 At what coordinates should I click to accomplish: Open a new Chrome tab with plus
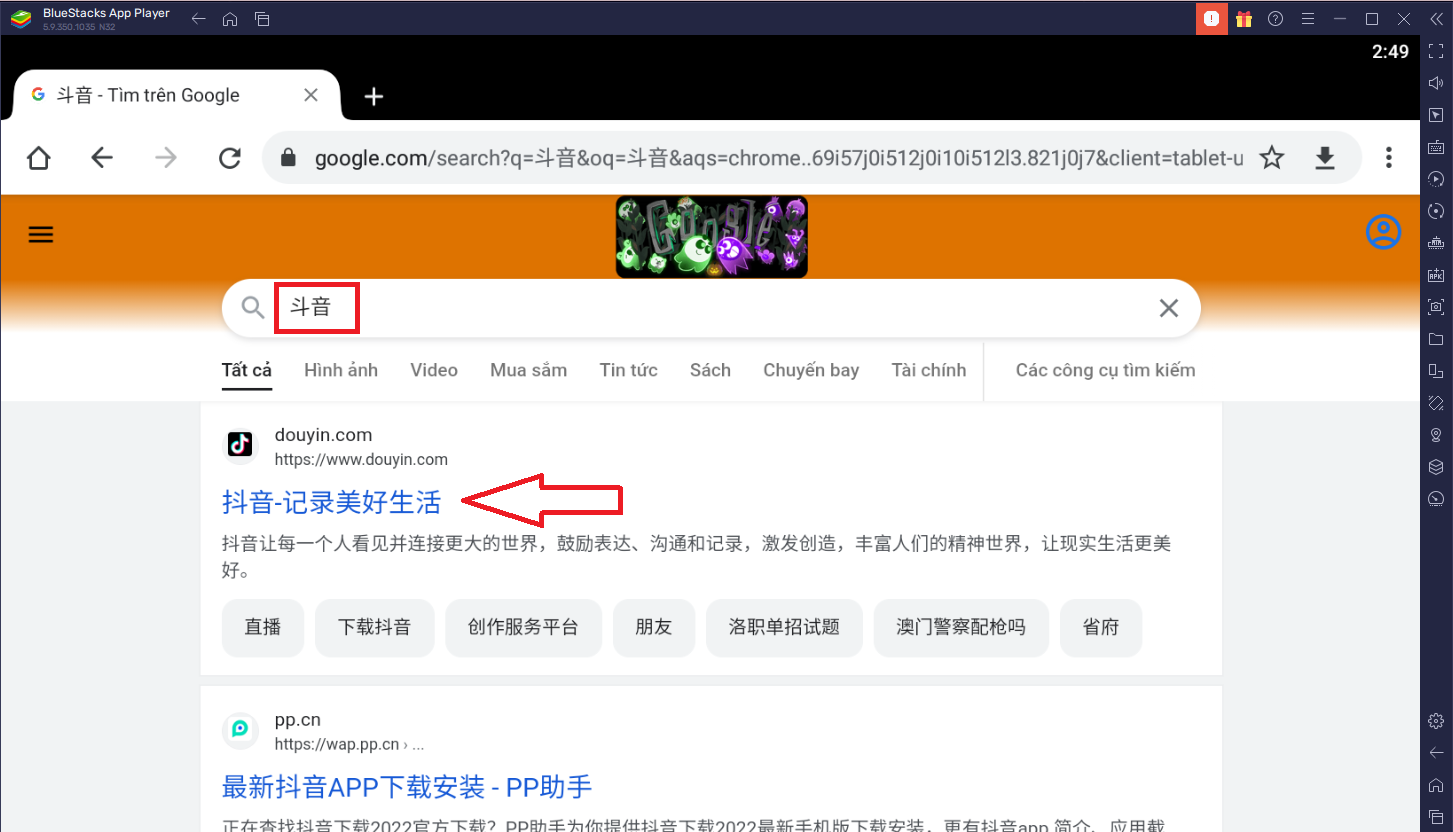pyautogui.click(x=374, y=96)
